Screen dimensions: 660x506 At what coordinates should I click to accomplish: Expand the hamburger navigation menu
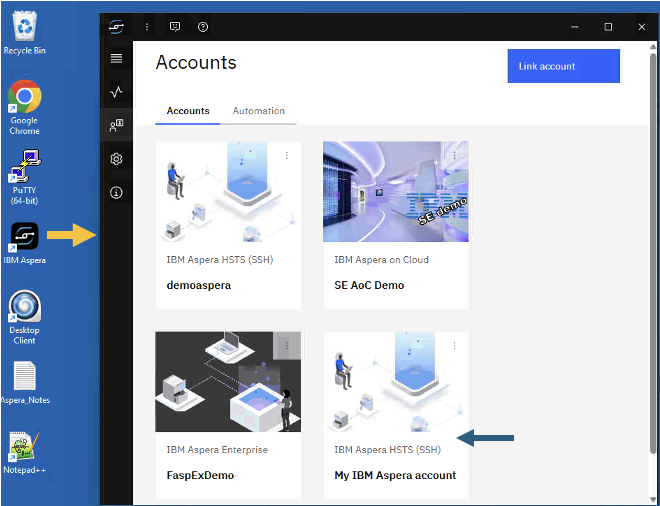(x=117, y=58)
